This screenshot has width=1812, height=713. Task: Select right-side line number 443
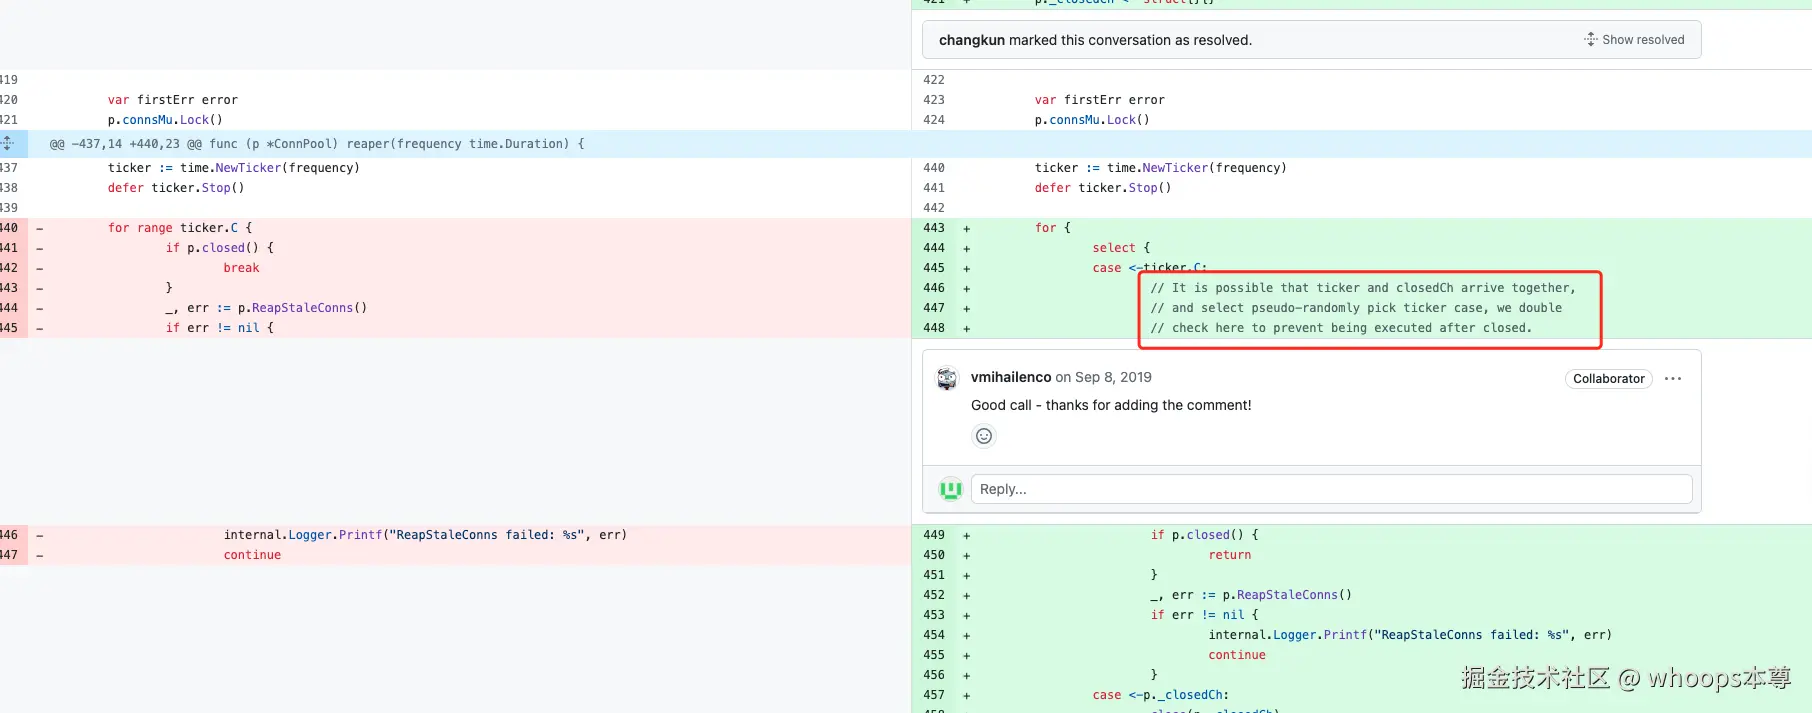(934, 228)
